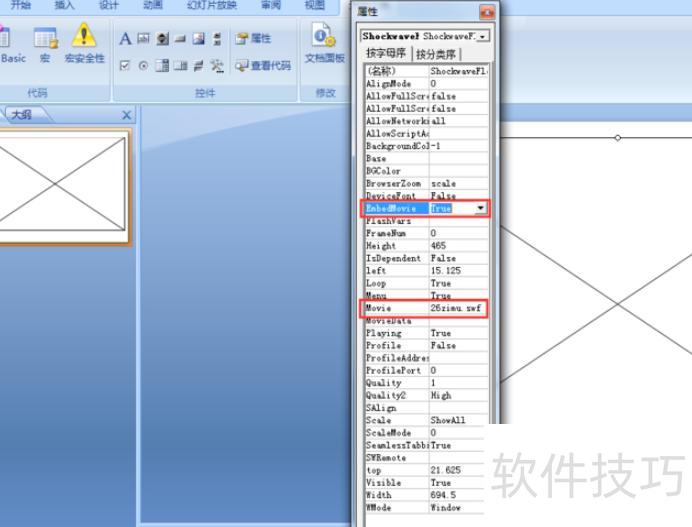Switch to the 动画 ribbon tab
The height and width of the screenshot is (527, 692).
click(153, 5)
